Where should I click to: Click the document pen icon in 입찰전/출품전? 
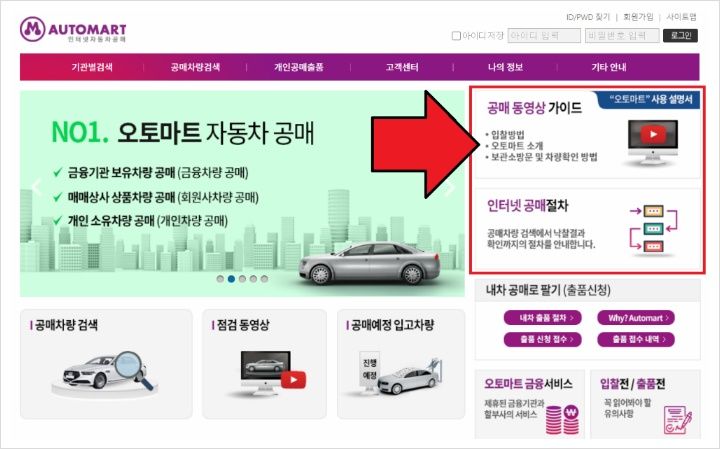[x=678, y=420]
